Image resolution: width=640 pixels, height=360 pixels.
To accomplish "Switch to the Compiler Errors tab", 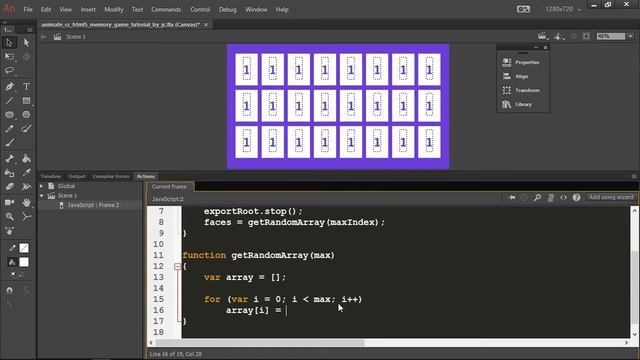I will 111,176.
